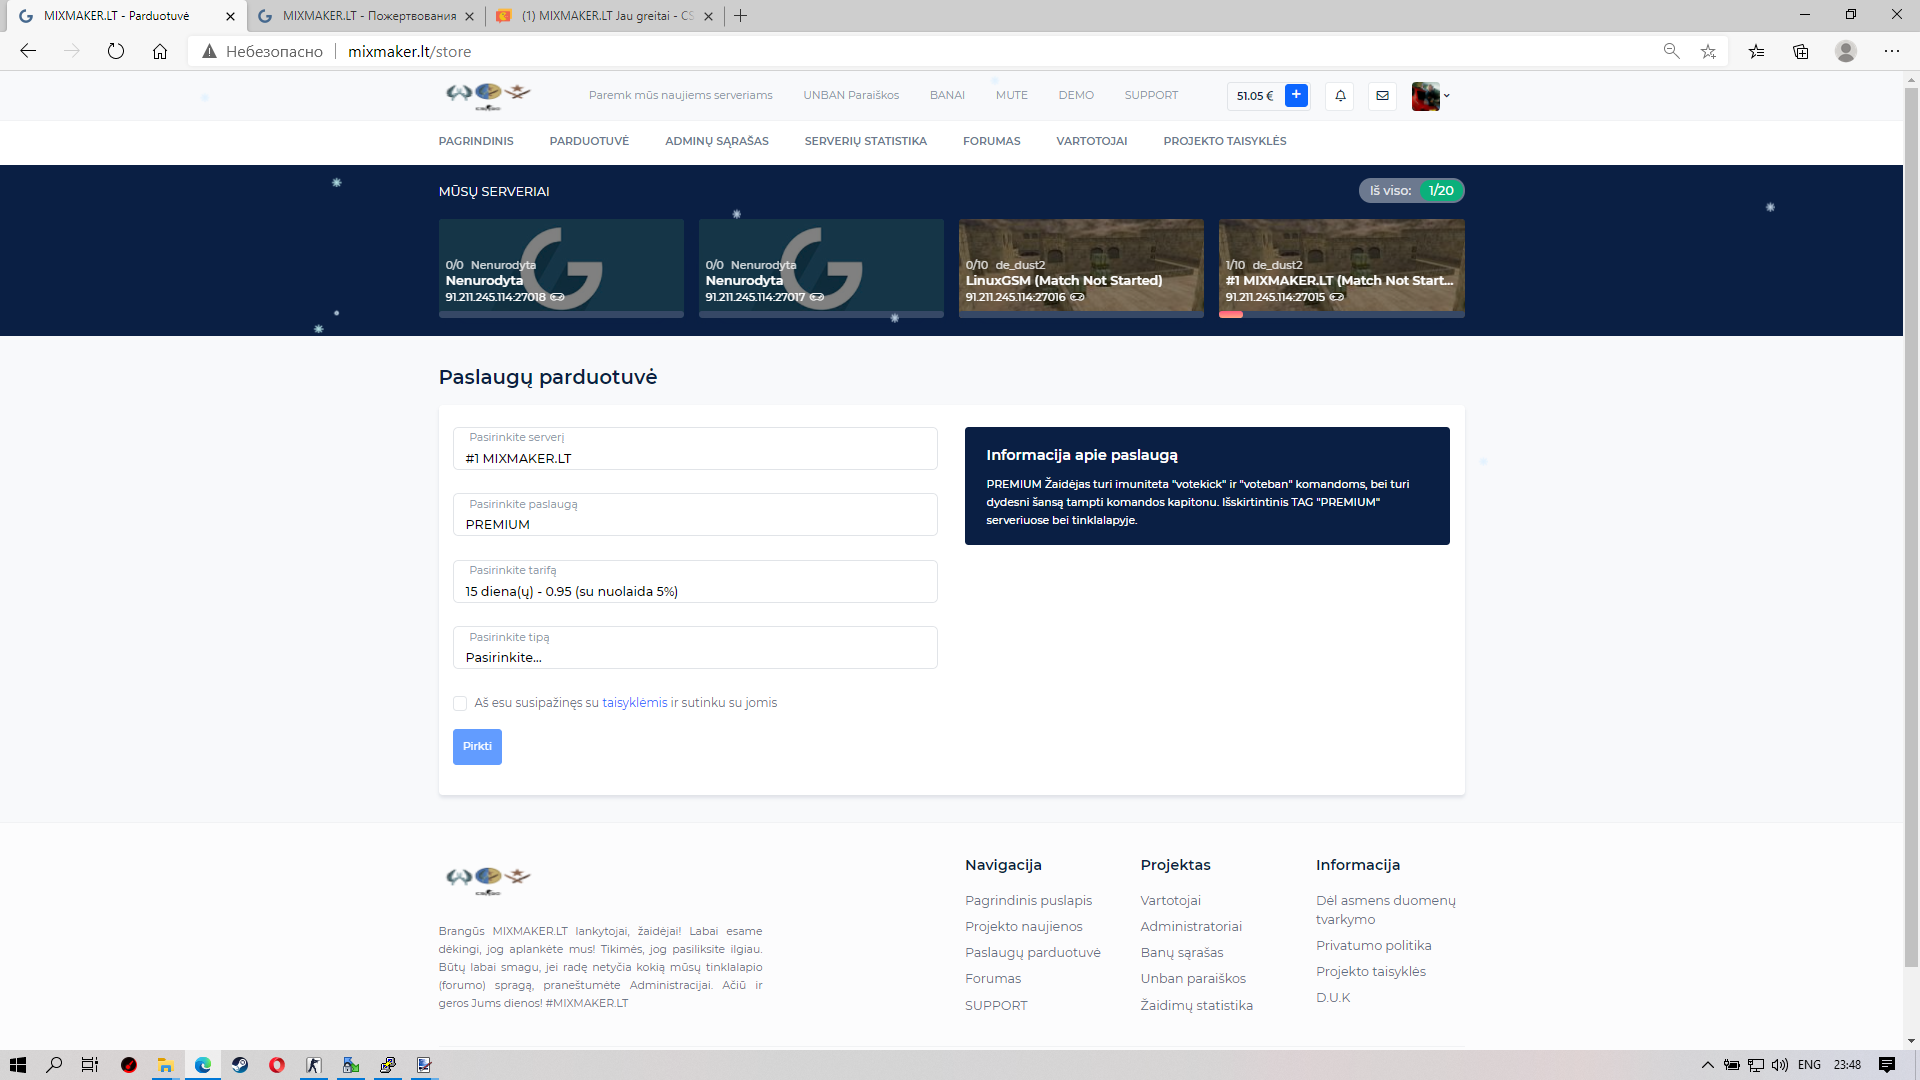Open File Explorer from the taskbar
The height and width of the screenshot is (1080, 1920).
[x=165, y=1065]
